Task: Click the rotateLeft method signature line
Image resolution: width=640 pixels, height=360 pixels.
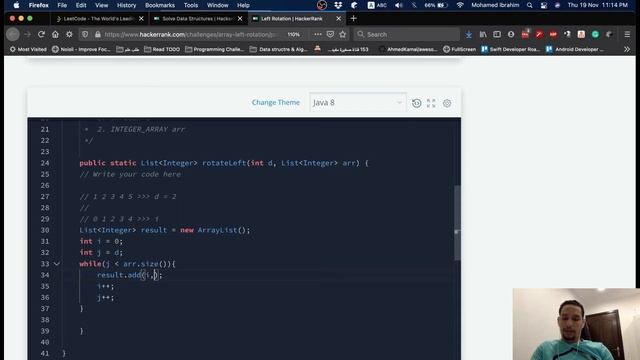Action: click(224, 163)
